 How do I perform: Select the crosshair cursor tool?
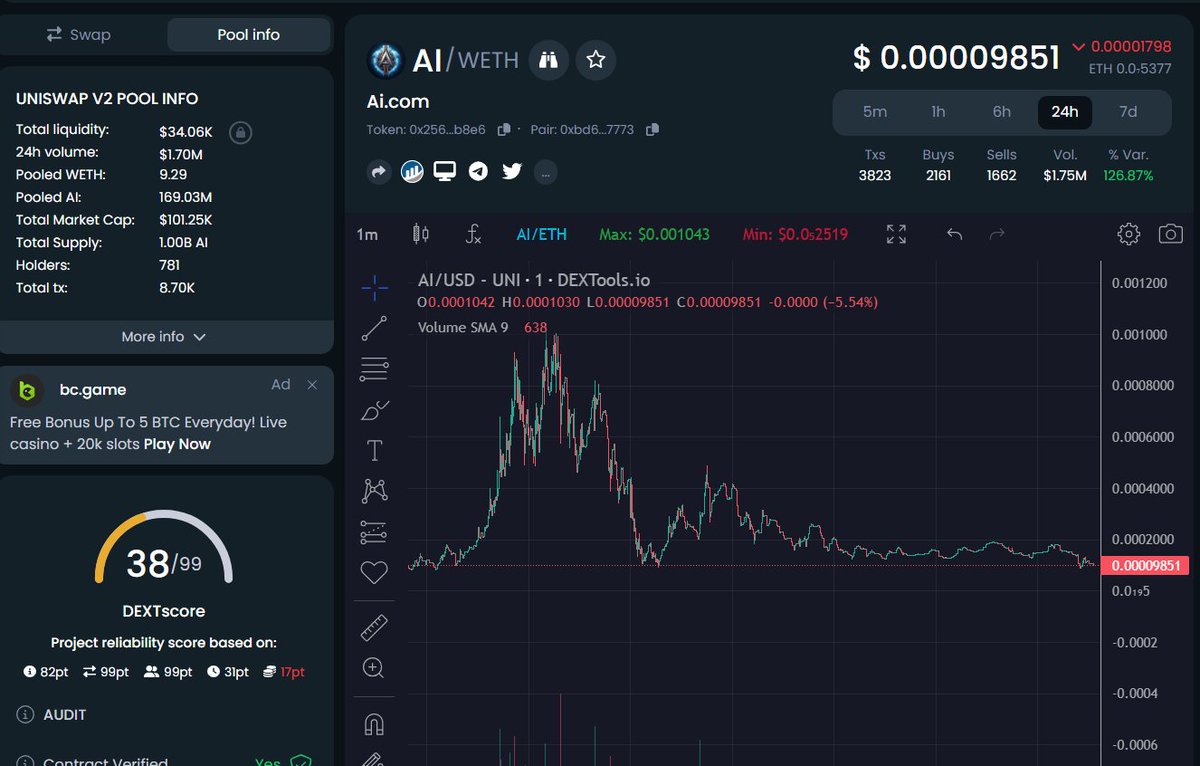(374, 288)
